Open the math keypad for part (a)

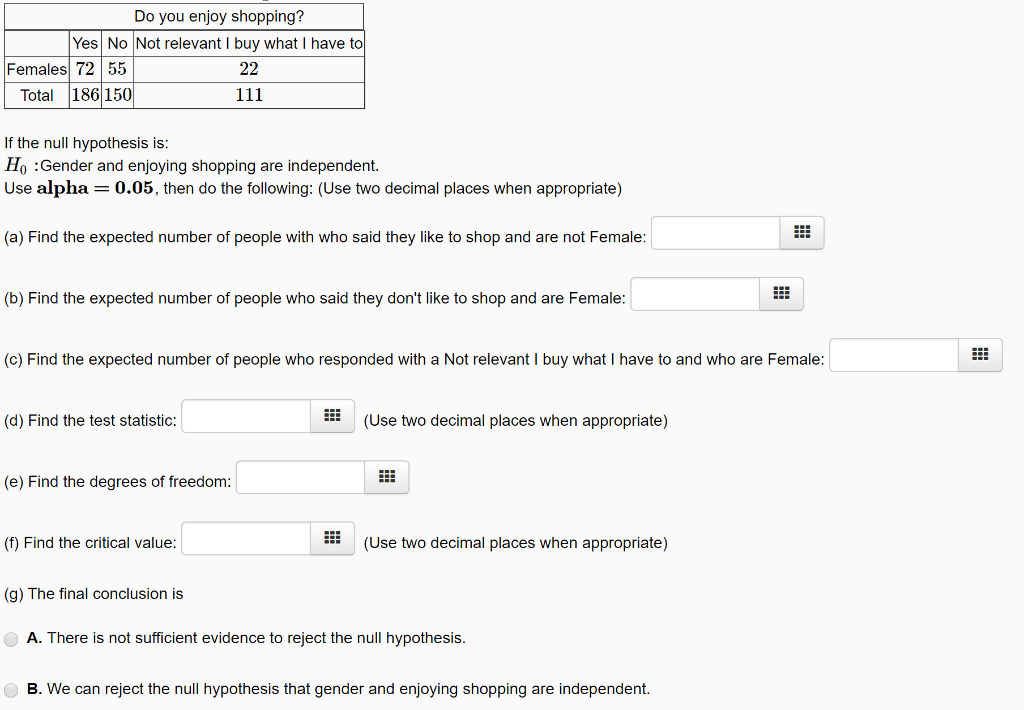pos(801,232)
